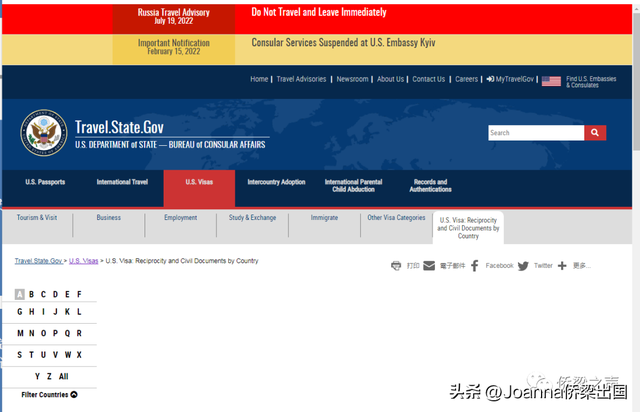The width and height of the screenshot is (640, 412).
Task: Filter countries by letter N
Action: click(31, 333)
